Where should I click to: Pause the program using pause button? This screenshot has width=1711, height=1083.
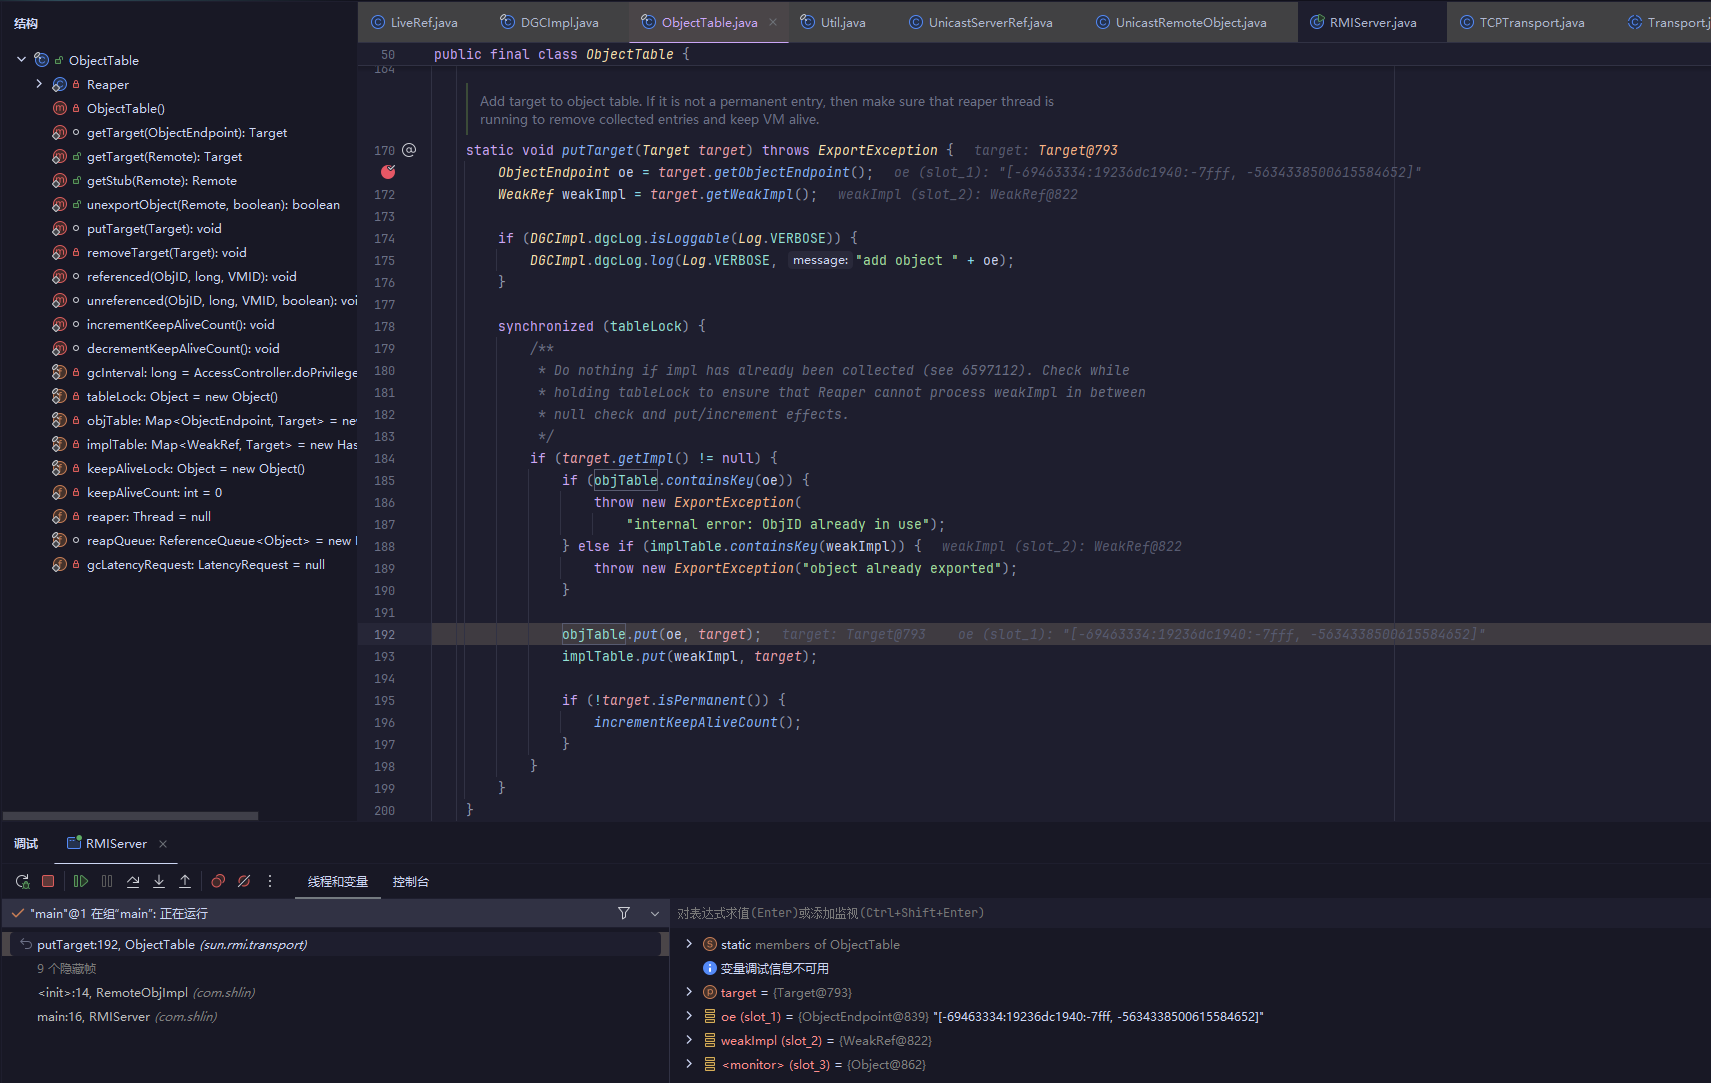pyautogui.click(x=107, y=881)
